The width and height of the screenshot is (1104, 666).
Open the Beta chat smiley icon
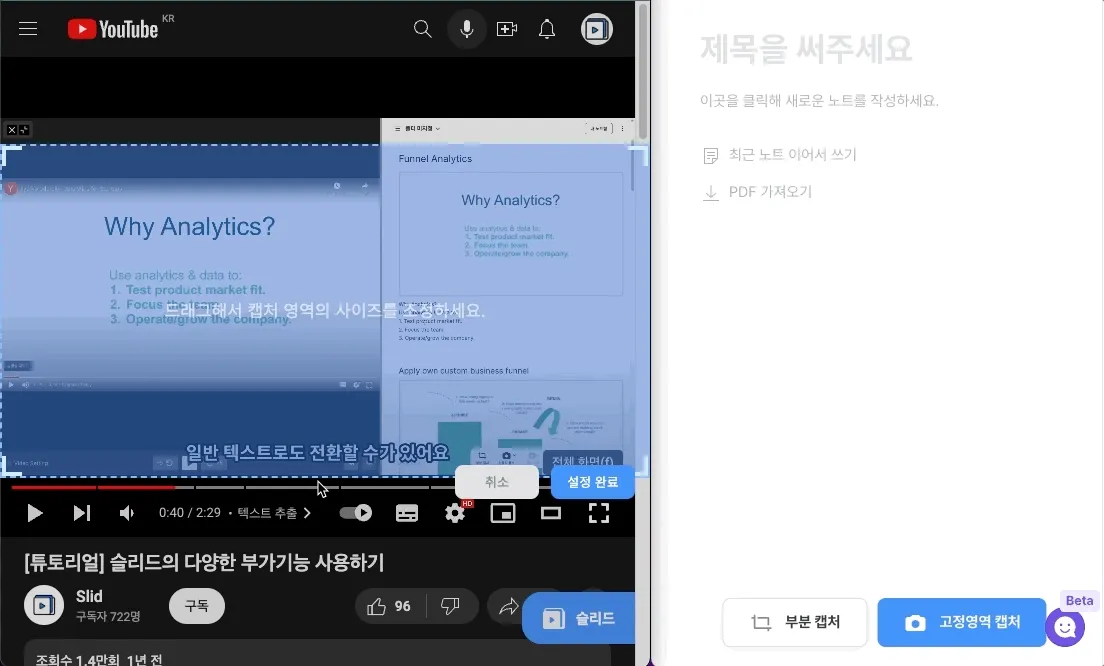pos(1065,627)
